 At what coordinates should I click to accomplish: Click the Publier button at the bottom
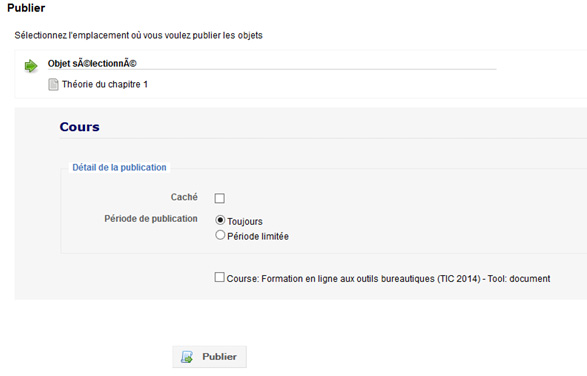(209, 357)
